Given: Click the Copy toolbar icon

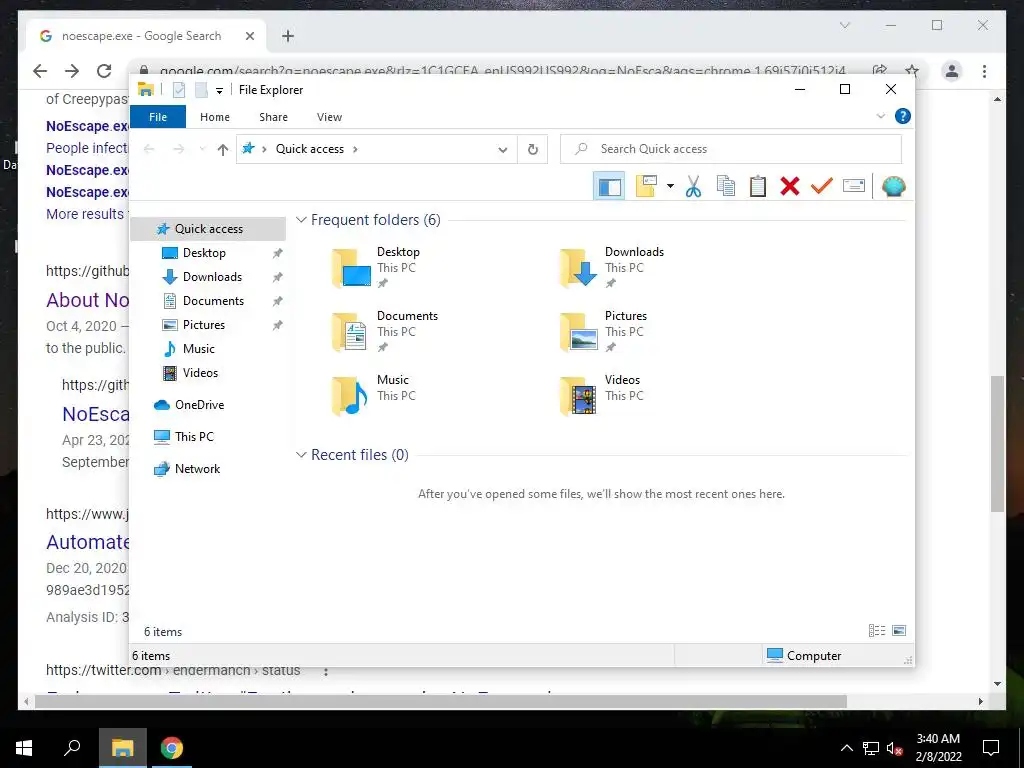Looking at the screenshot, I should tap(726, 187).
